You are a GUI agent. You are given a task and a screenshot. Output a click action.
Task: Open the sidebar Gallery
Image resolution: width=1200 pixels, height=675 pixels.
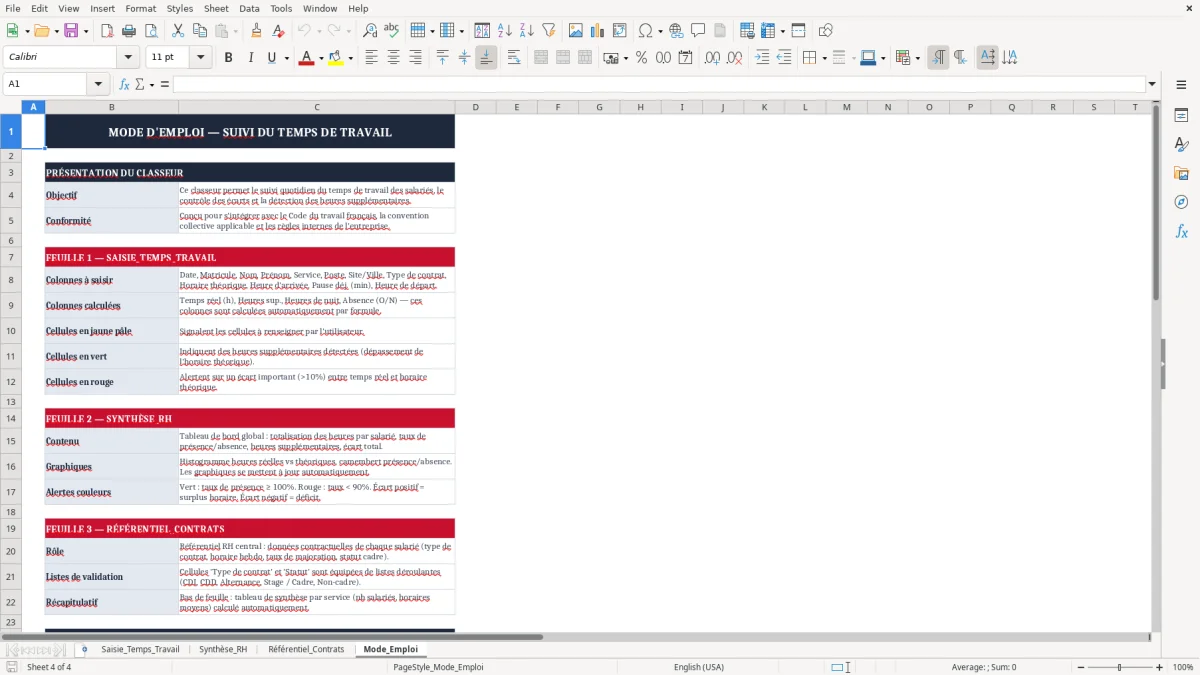(x=1181, y=173)
